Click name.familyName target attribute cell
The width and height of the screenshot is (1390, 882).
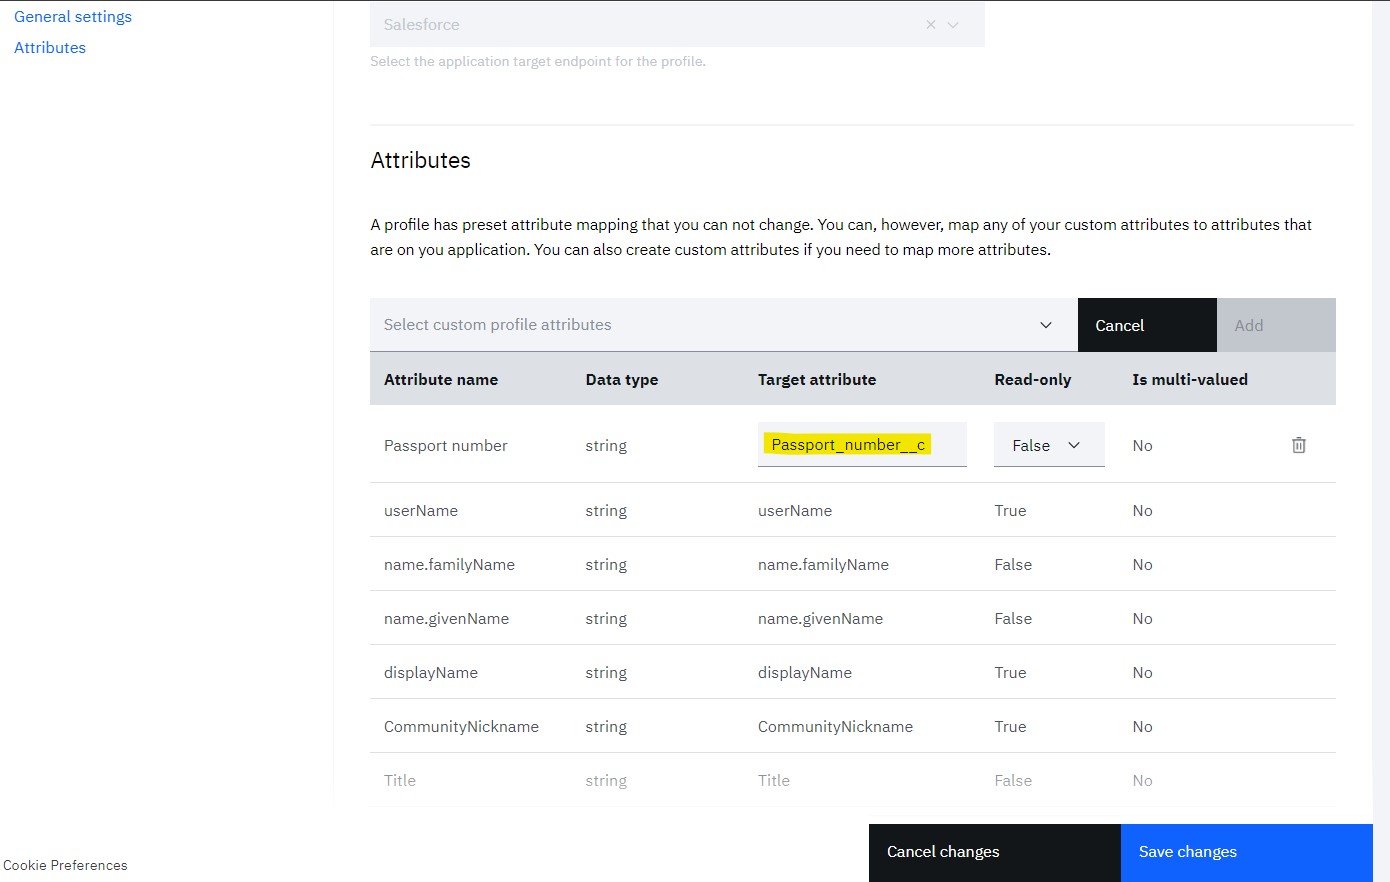pos(823,565)
